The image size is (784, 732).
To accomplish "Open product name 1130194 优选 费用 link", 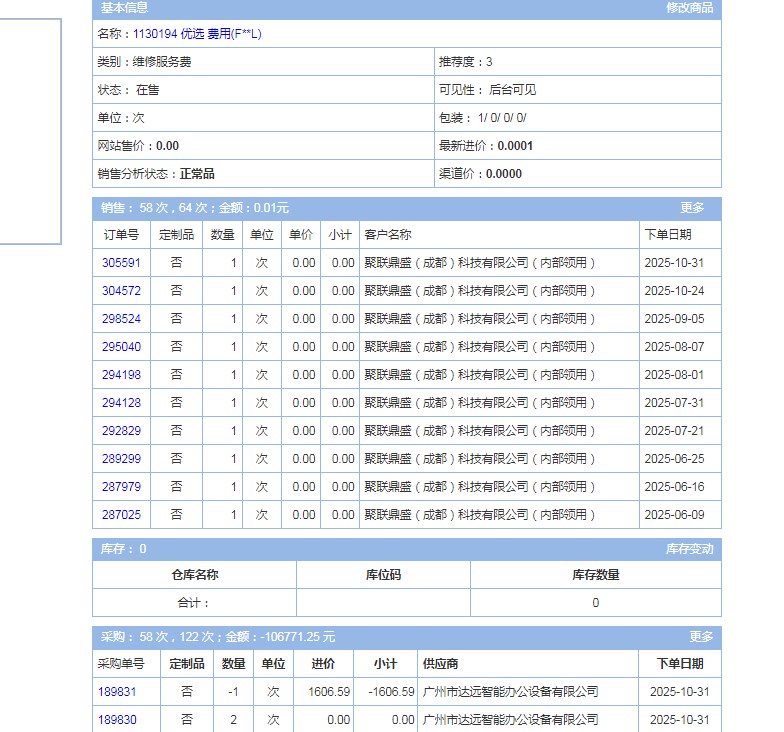I will tap(197, 34).
